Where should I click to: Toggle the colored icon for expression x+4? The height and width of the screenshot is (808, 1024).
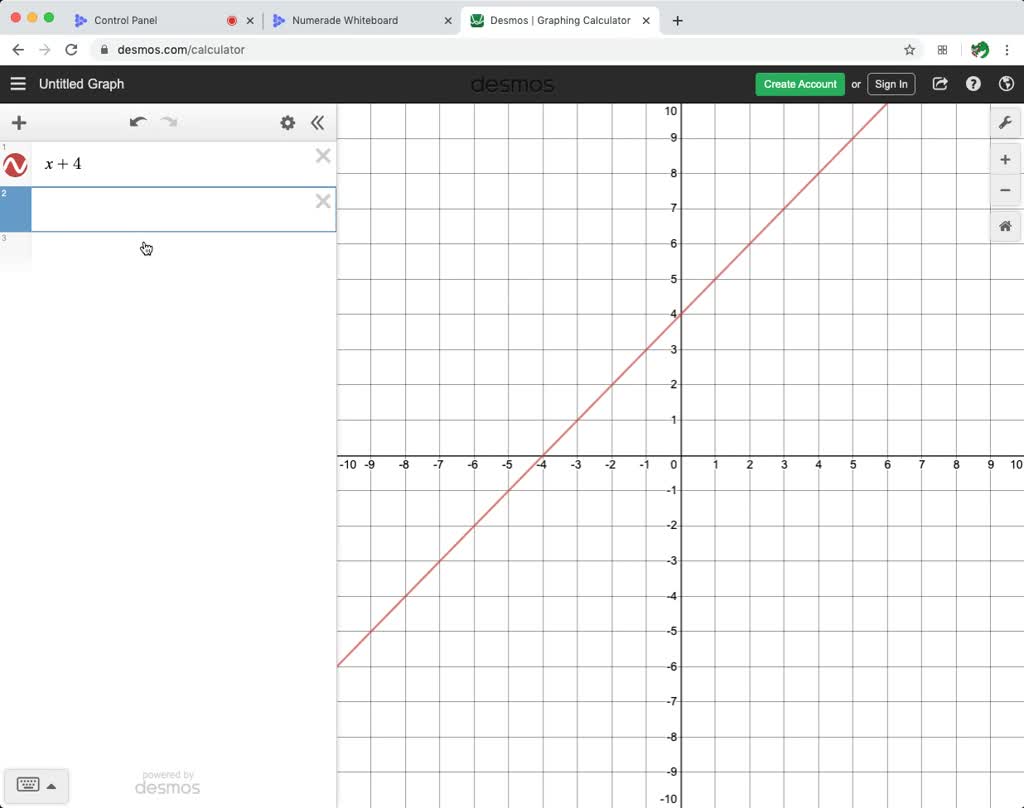pyautogui.click(x=14, y=164)
